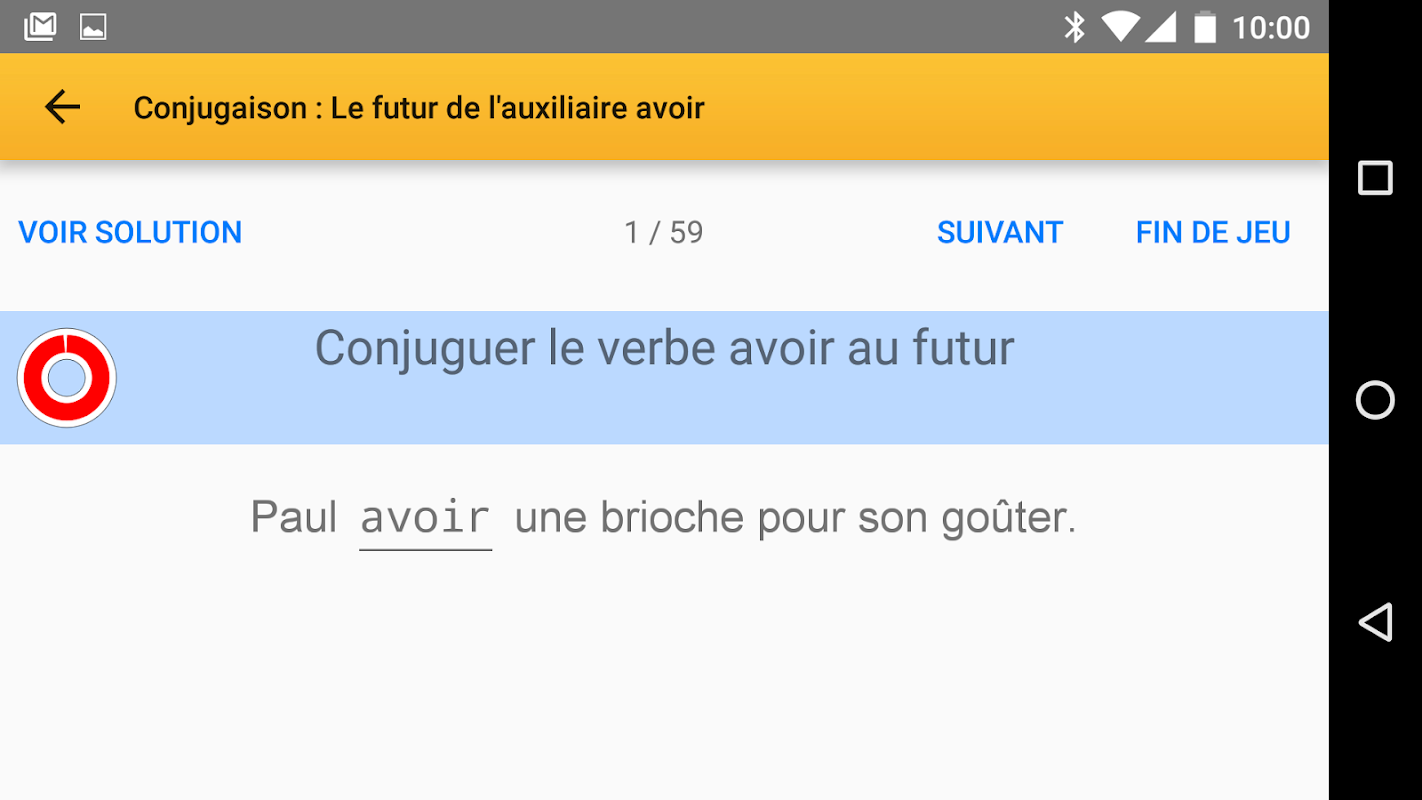This screenshot has height=800, width=1422.
Task: Tap the battery status icon
Action: coord(1205,27)
